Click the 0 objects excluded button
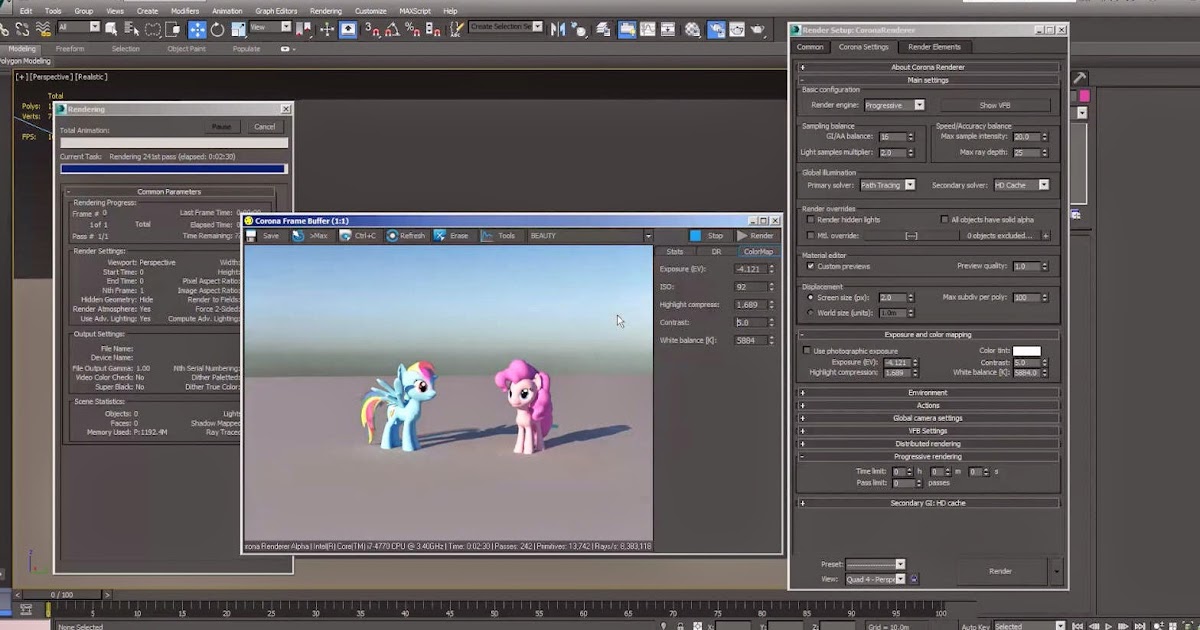This screenshot has width=1200, height=630. (999, 235)
